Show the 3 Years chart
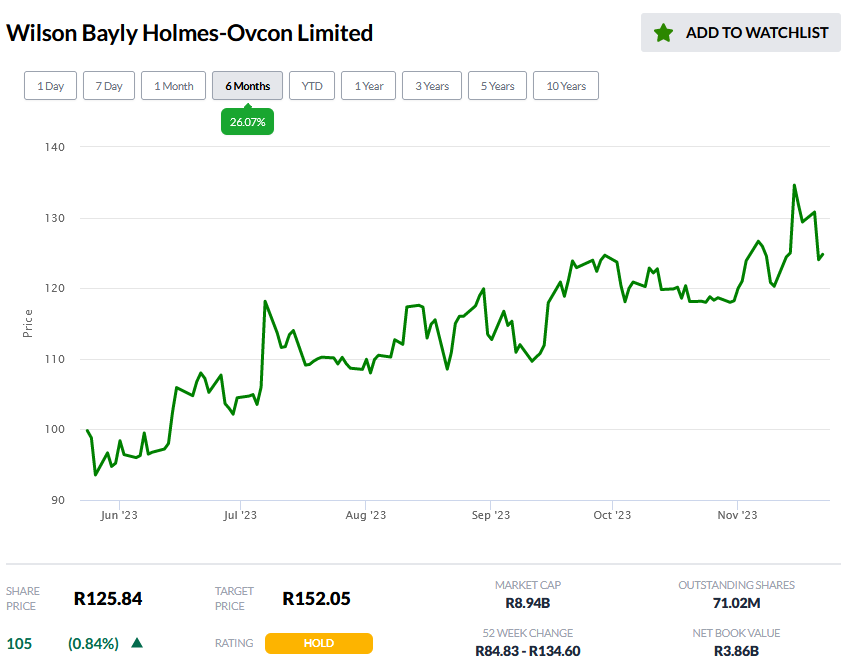 [432, 86]
